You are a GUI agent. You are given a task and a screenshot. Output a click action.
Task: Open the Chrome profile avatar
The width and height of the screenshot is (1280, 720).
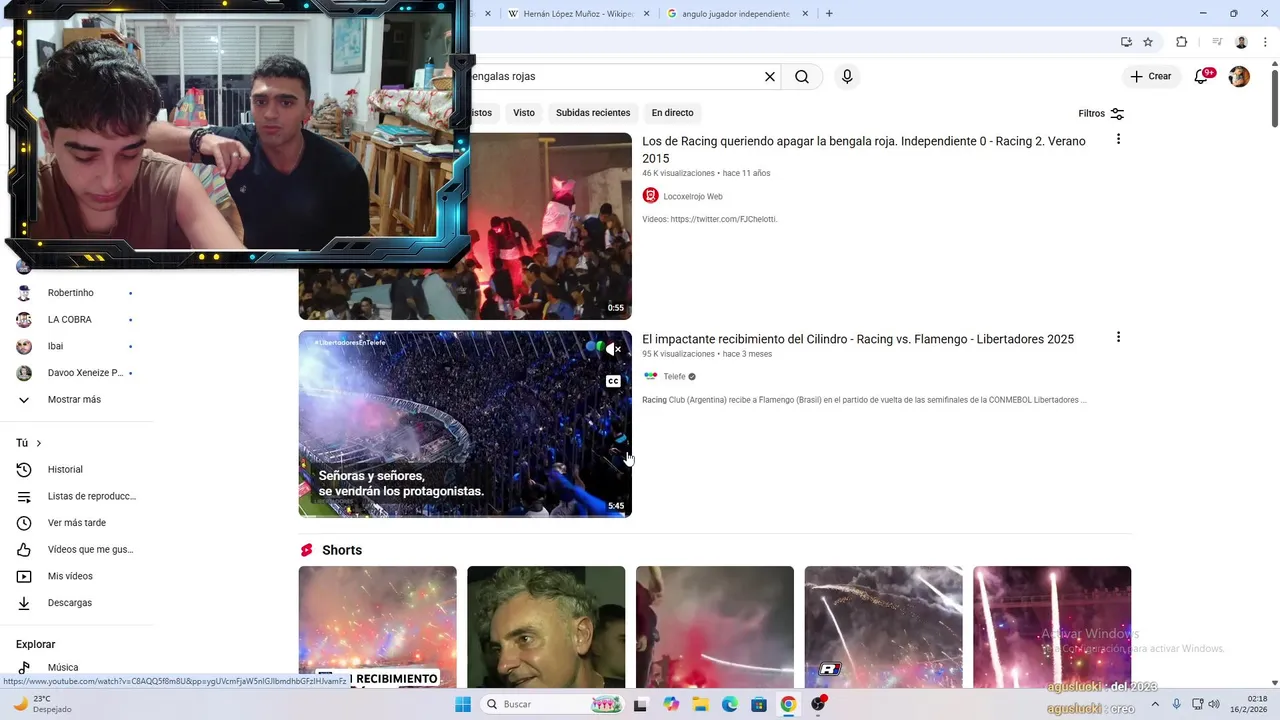[1241, 42]
